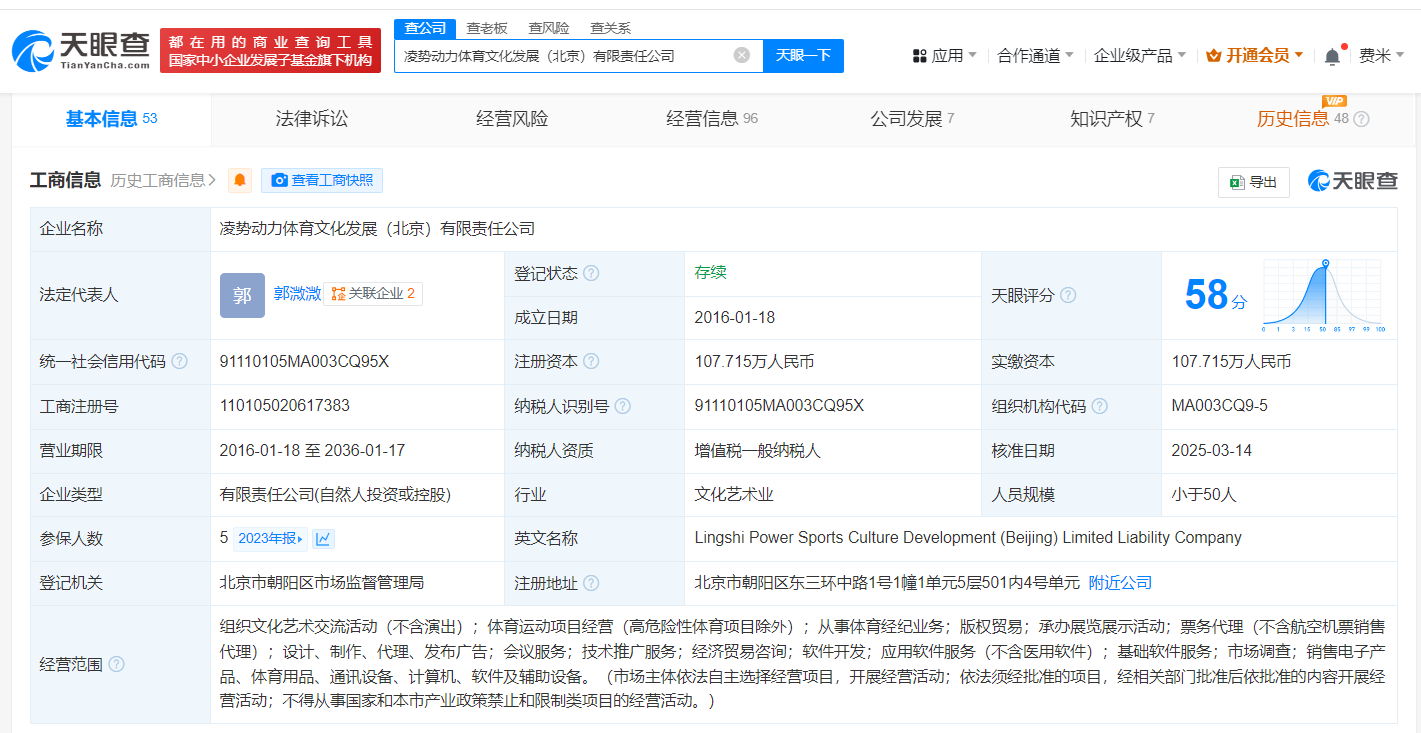Switch to the 法律诉讼 tab
Viewport: 1421px width, 733px height.
click(312, 119)
